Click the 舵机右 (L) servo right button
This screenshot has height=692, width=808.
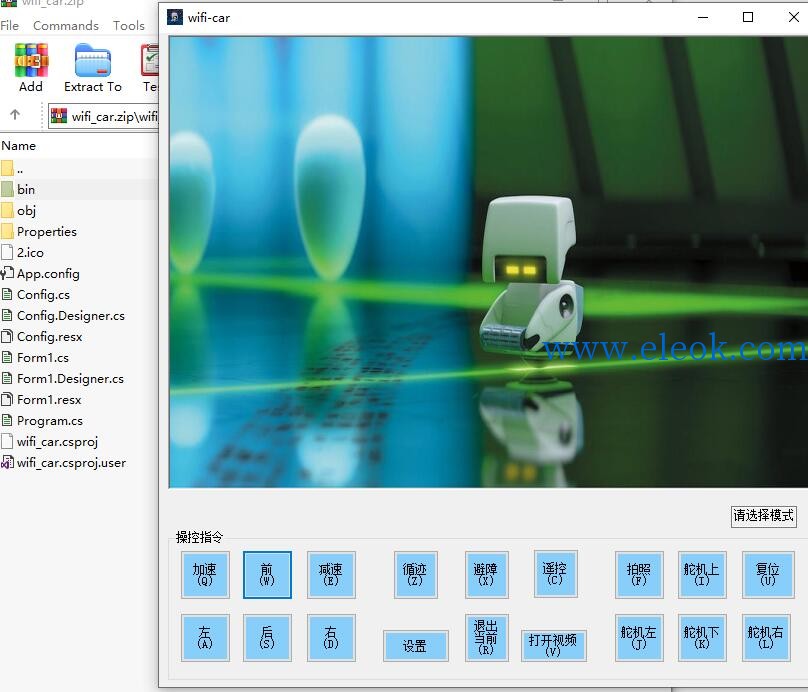click(x=766, y=637)
